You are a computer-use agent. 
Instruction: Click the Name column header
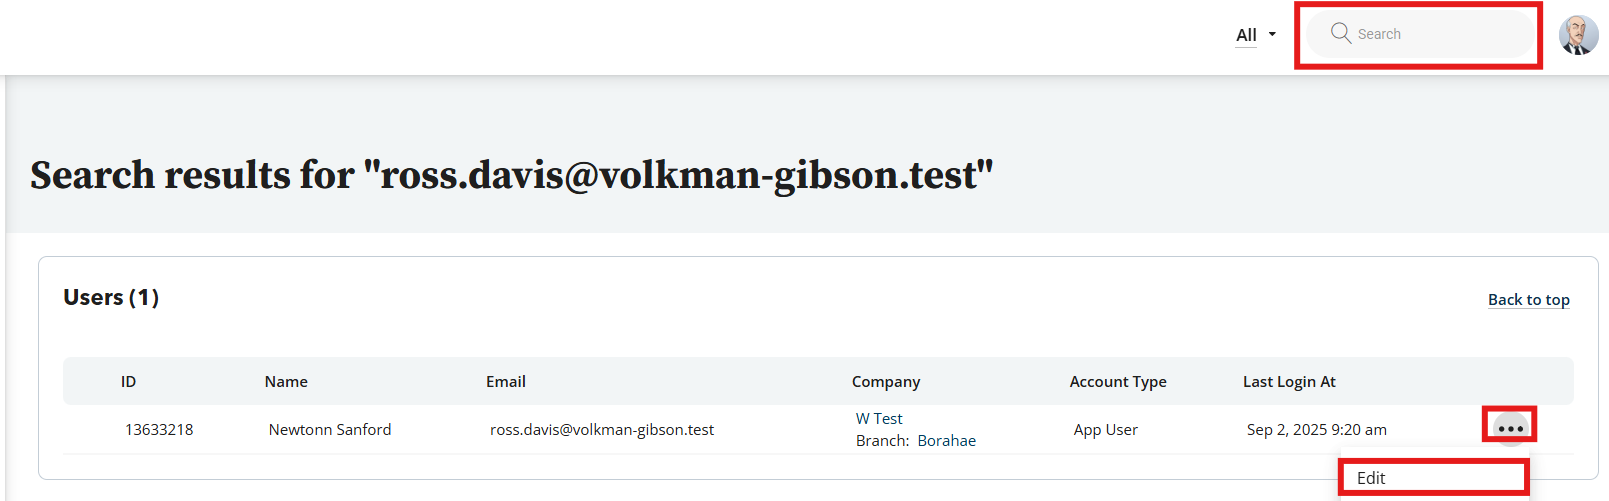point(286,381)
